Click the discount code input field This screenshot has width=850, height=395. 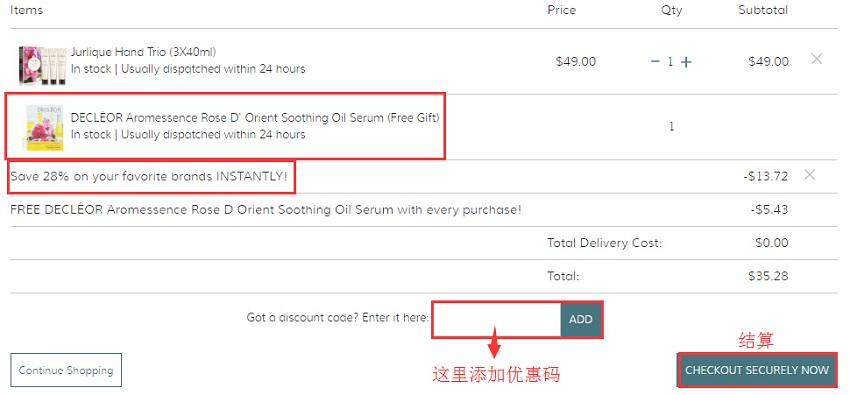pyautogui.click(x=497, y=320)
